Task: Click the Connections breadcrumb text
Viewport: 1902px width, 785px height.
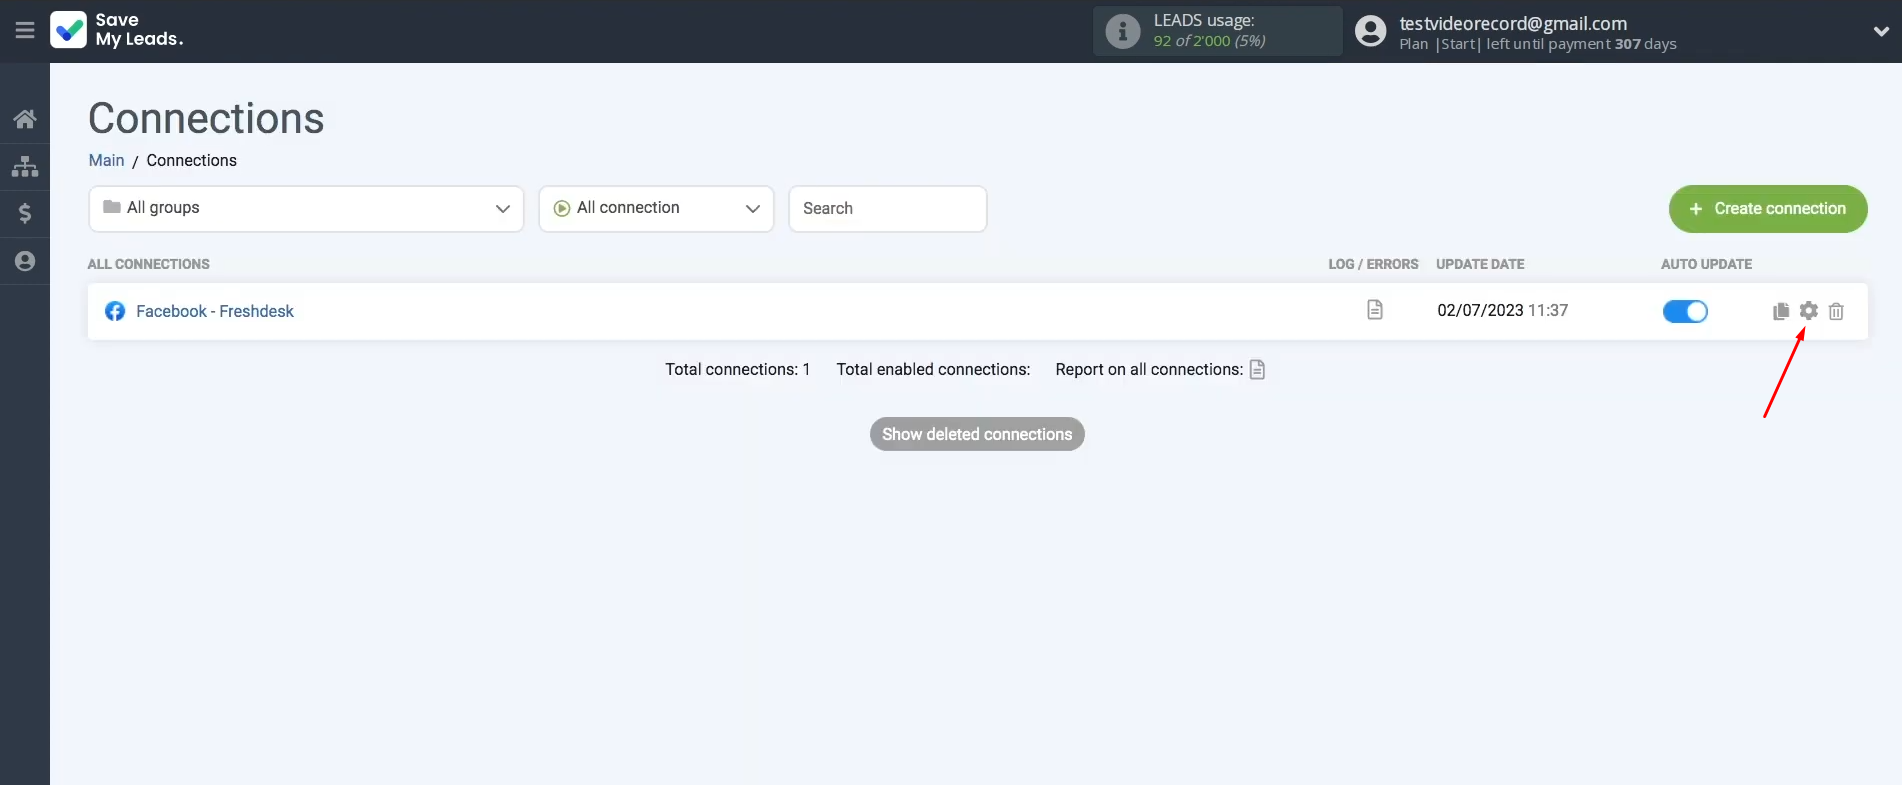Action: pyautogui.click(x=192, y=160)
